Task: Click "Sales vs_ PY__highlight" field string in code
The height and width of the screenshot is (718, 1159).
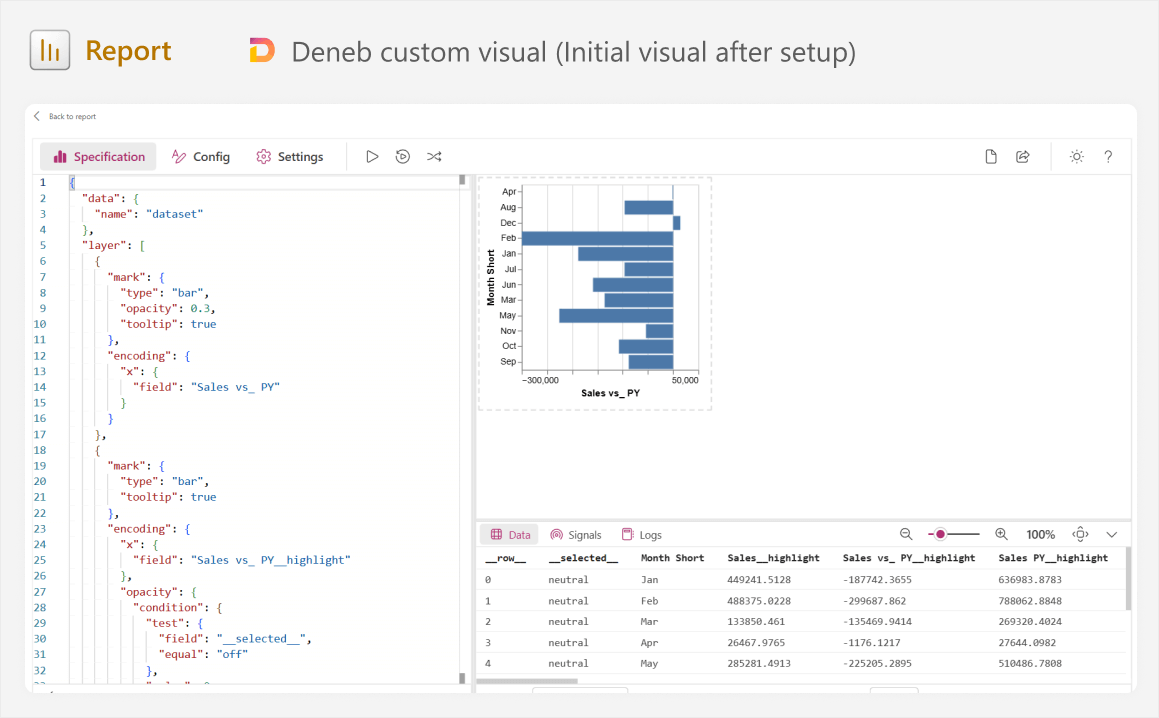Action: [x=271, y=560]
